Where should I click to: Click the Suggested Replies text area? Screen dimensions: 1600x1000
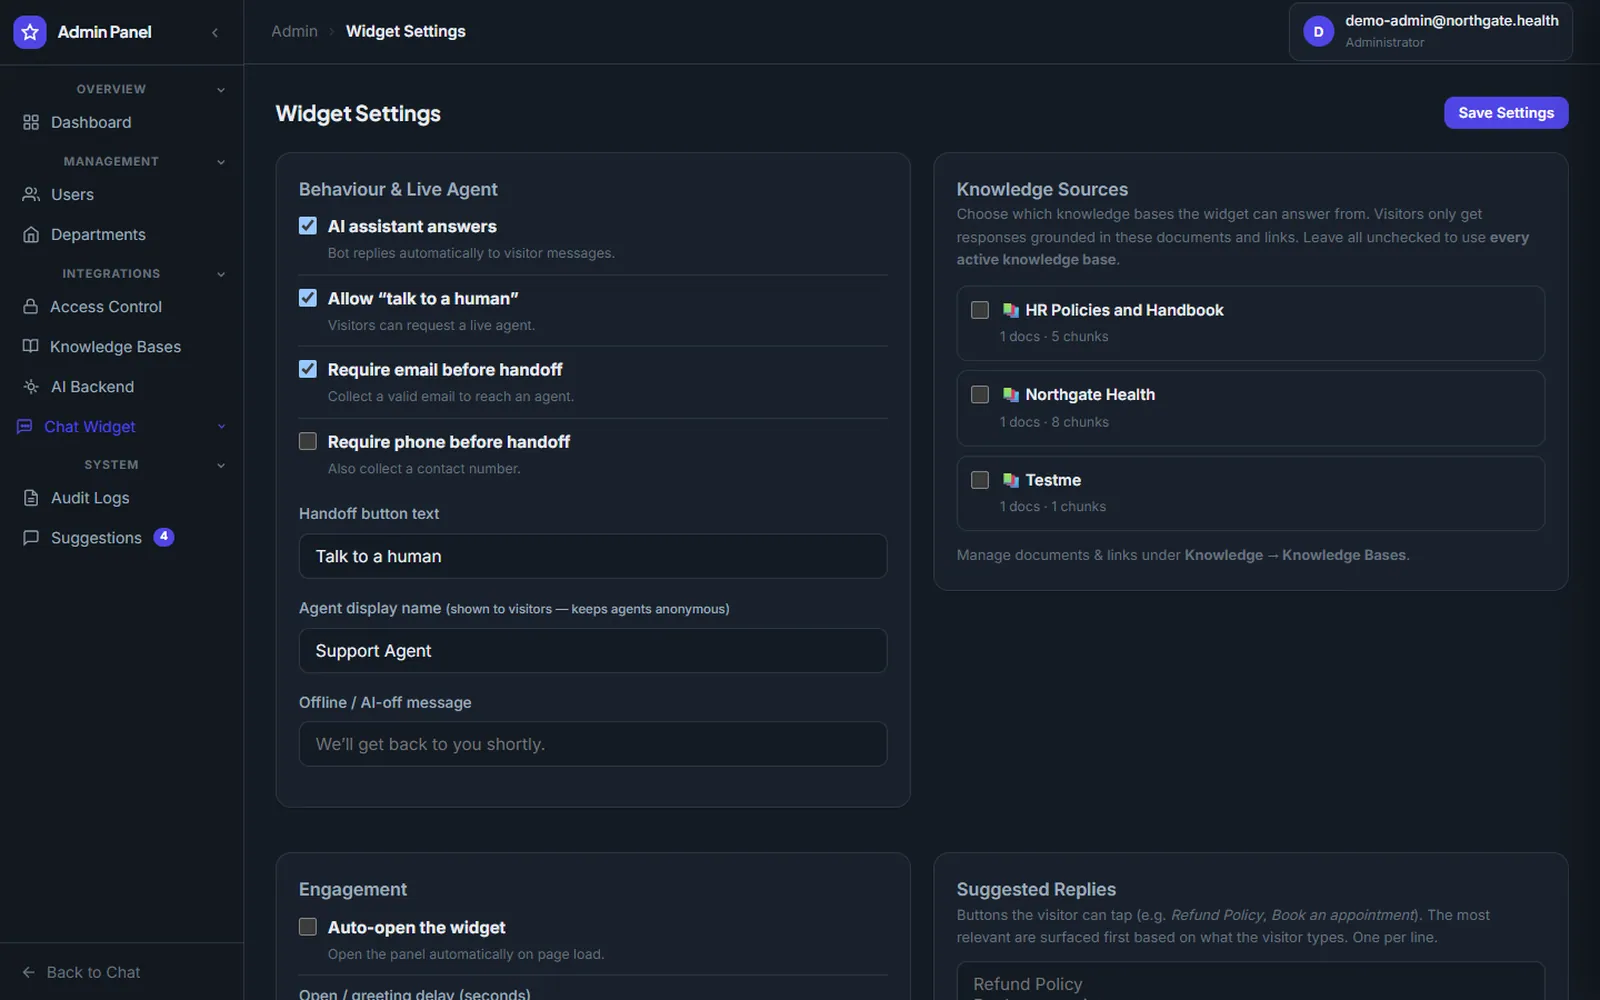point(1251,981)
